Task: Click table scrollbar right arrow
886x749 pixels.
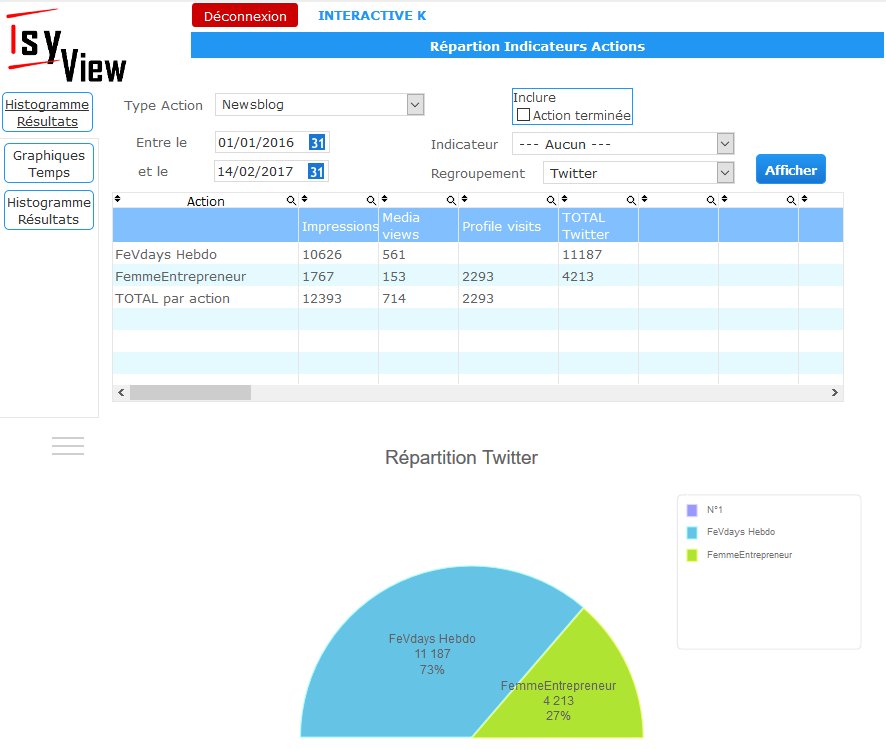Action: tap(835, 393)
